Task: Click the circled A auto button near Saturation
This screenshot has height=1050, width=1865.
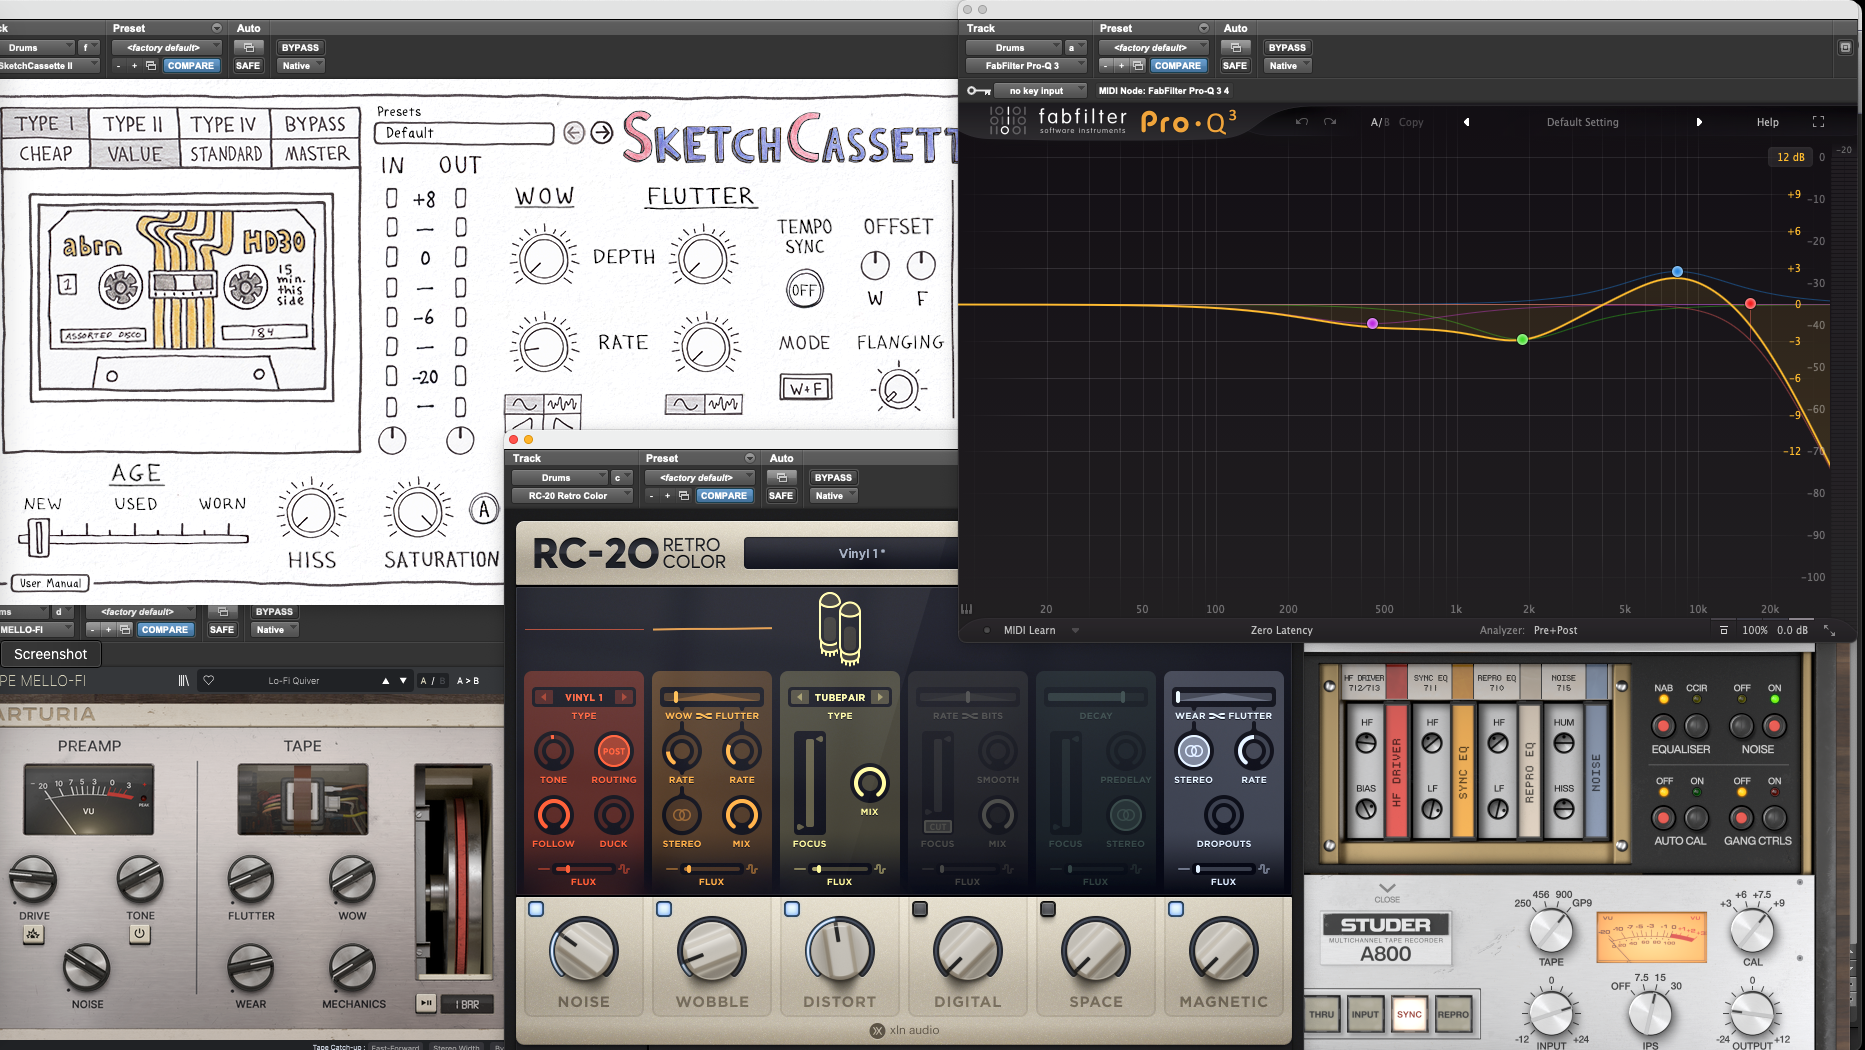Action: 484,510
